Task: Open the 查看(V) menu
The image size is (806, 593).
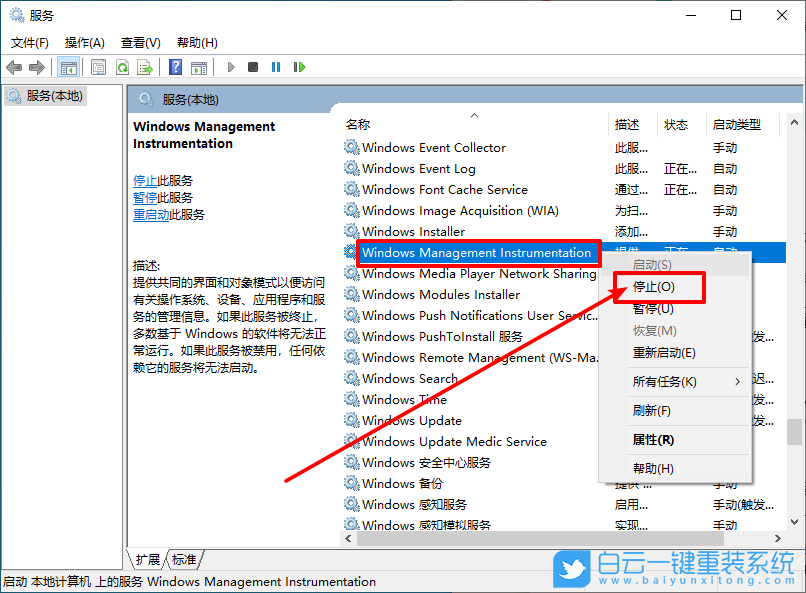Action: click(139, 42)
